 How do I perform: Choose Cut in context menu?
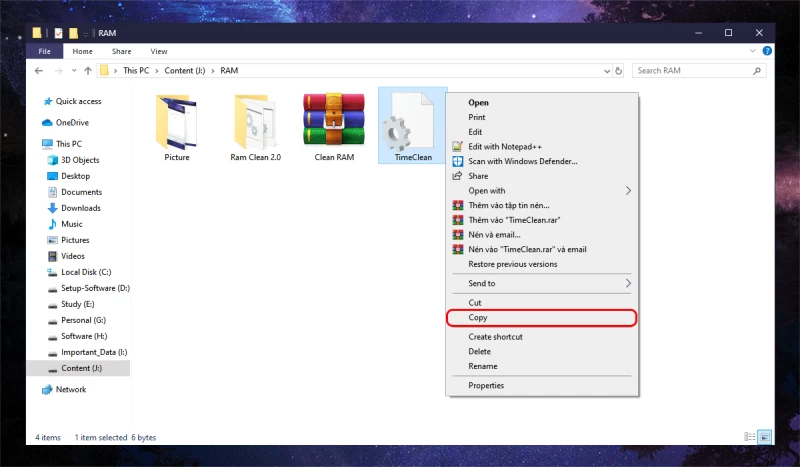click(x=542, y=303)
